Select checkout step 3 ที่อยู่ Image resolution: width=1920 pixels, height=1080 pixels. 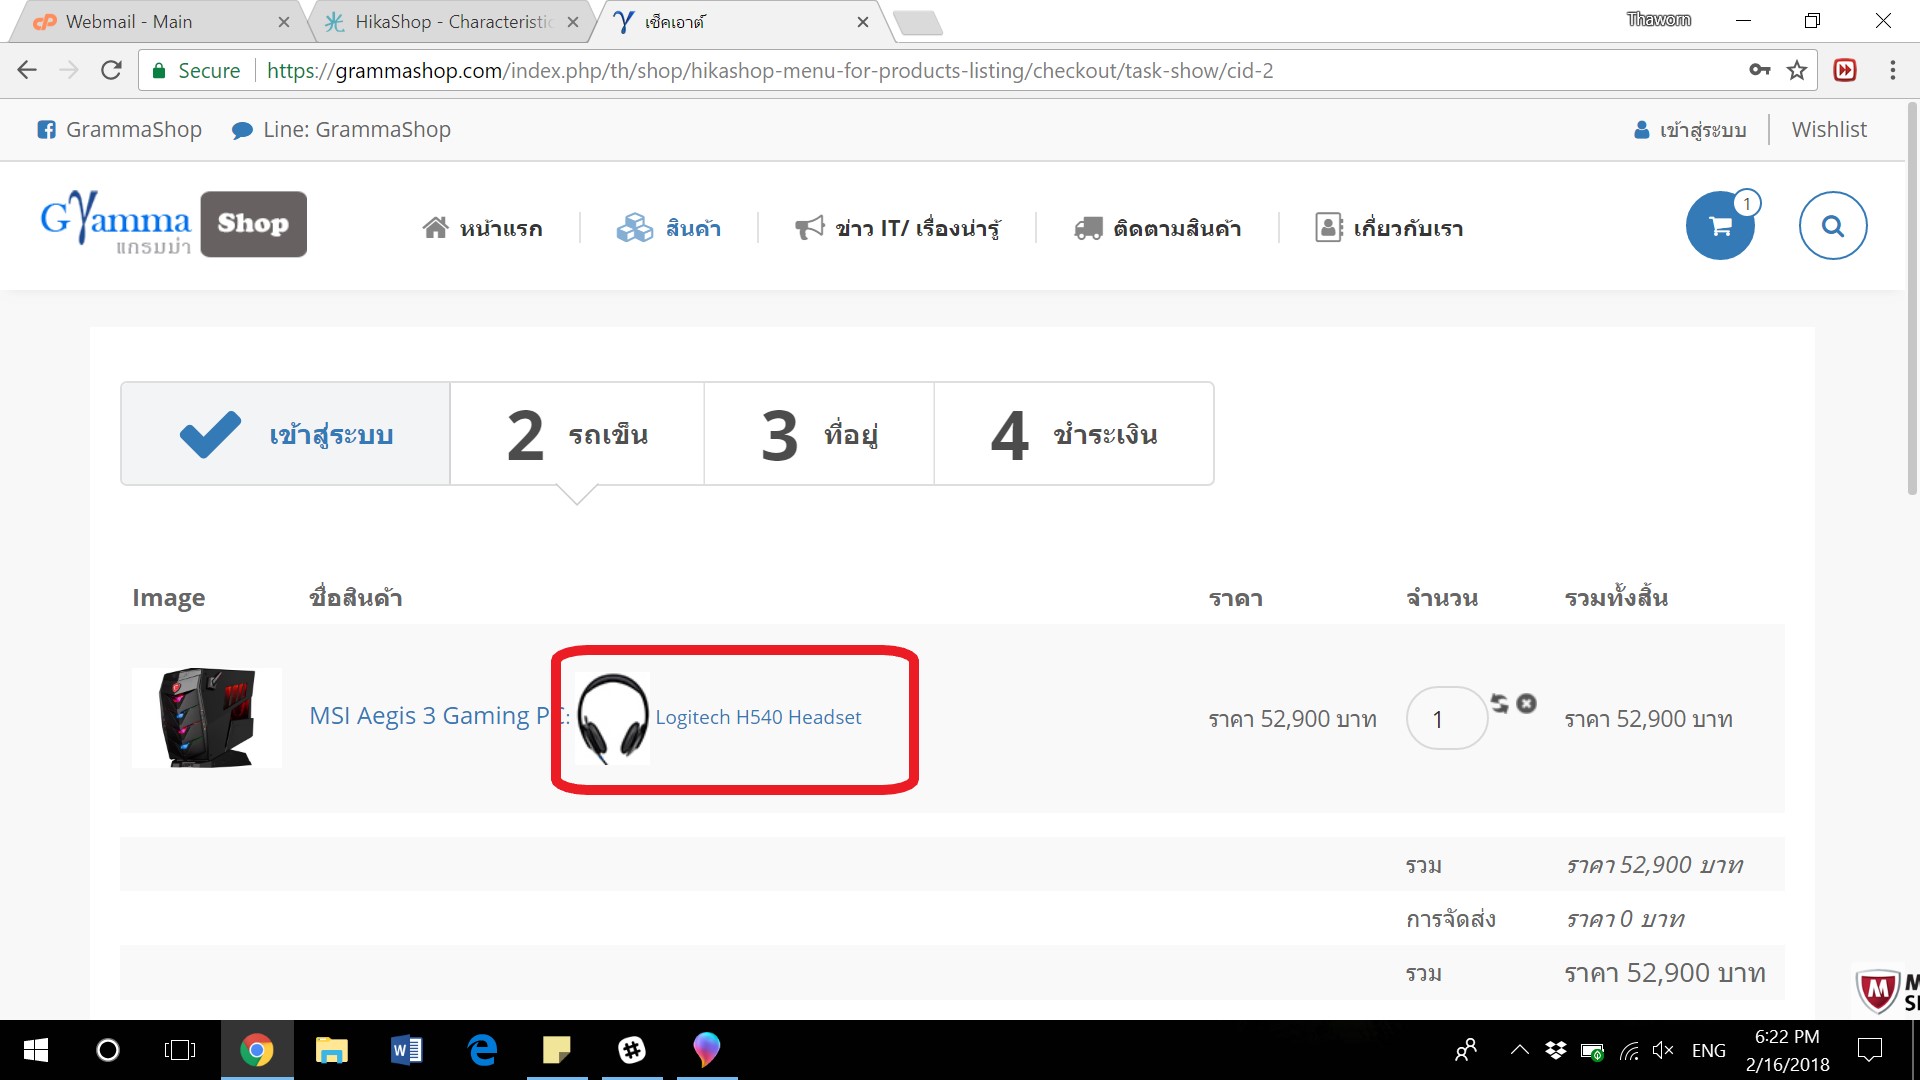[x=819, y=434]
